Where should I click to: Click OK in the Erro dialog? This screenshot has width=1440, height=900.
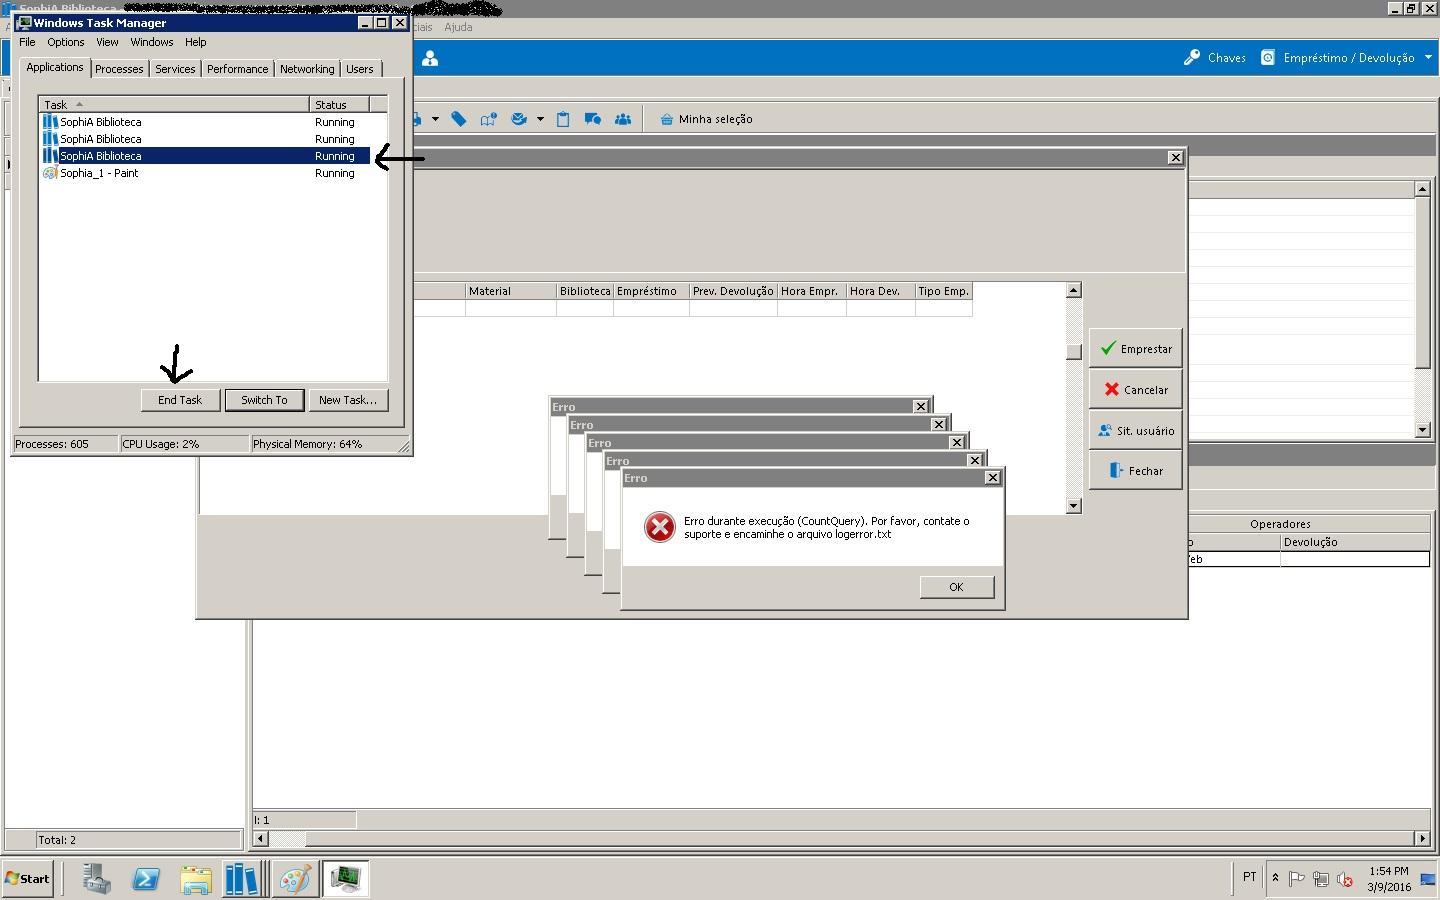click(x=957, y=587)
